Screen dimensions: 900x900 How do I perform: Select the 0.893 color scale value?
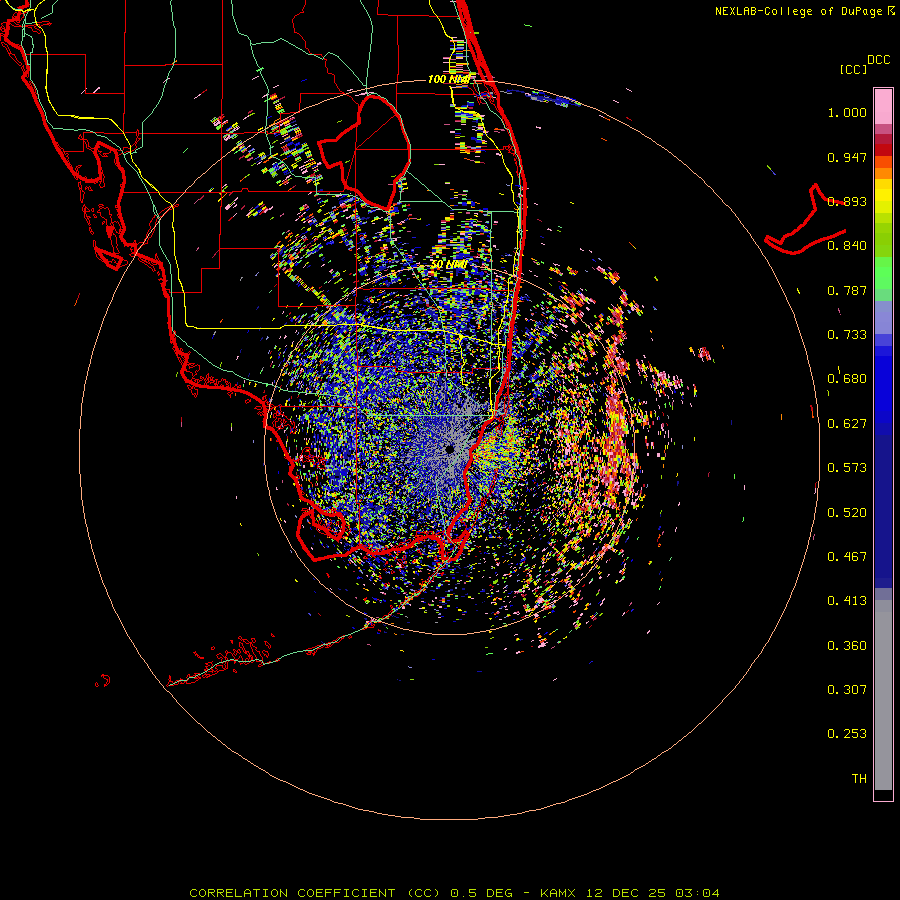(847, 201)
